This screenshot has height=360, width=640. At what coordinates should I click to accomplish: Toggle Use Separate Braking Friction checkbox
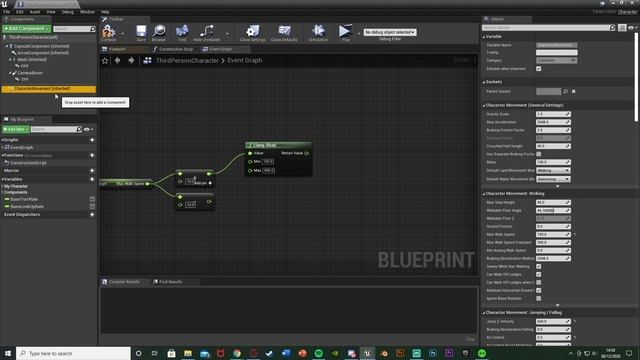tap(539, 154)
